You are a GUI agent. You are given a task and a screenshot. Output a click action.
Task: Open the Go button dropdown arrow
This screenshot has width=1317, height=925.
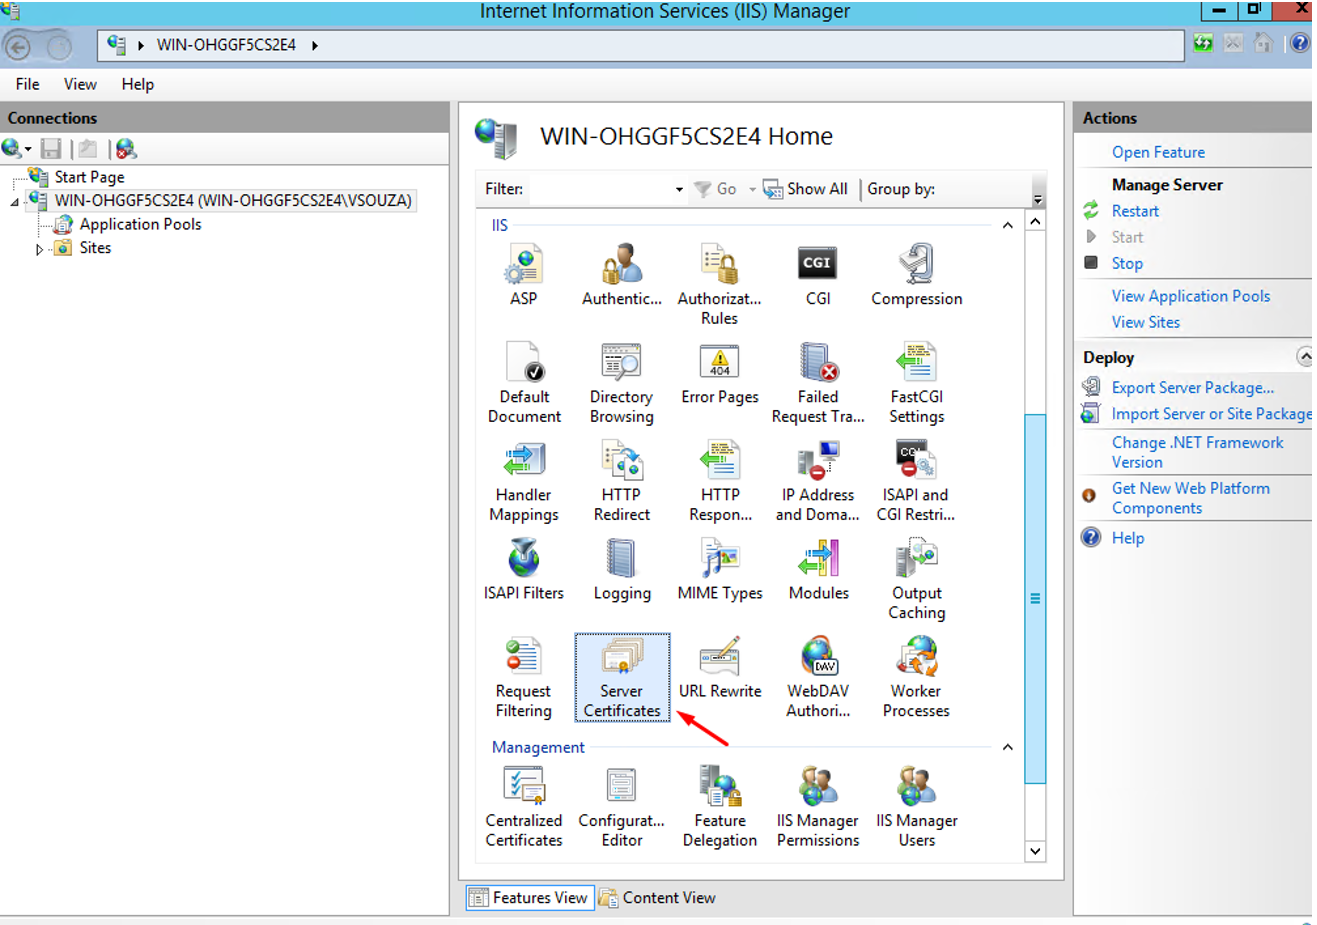(752, 189)
